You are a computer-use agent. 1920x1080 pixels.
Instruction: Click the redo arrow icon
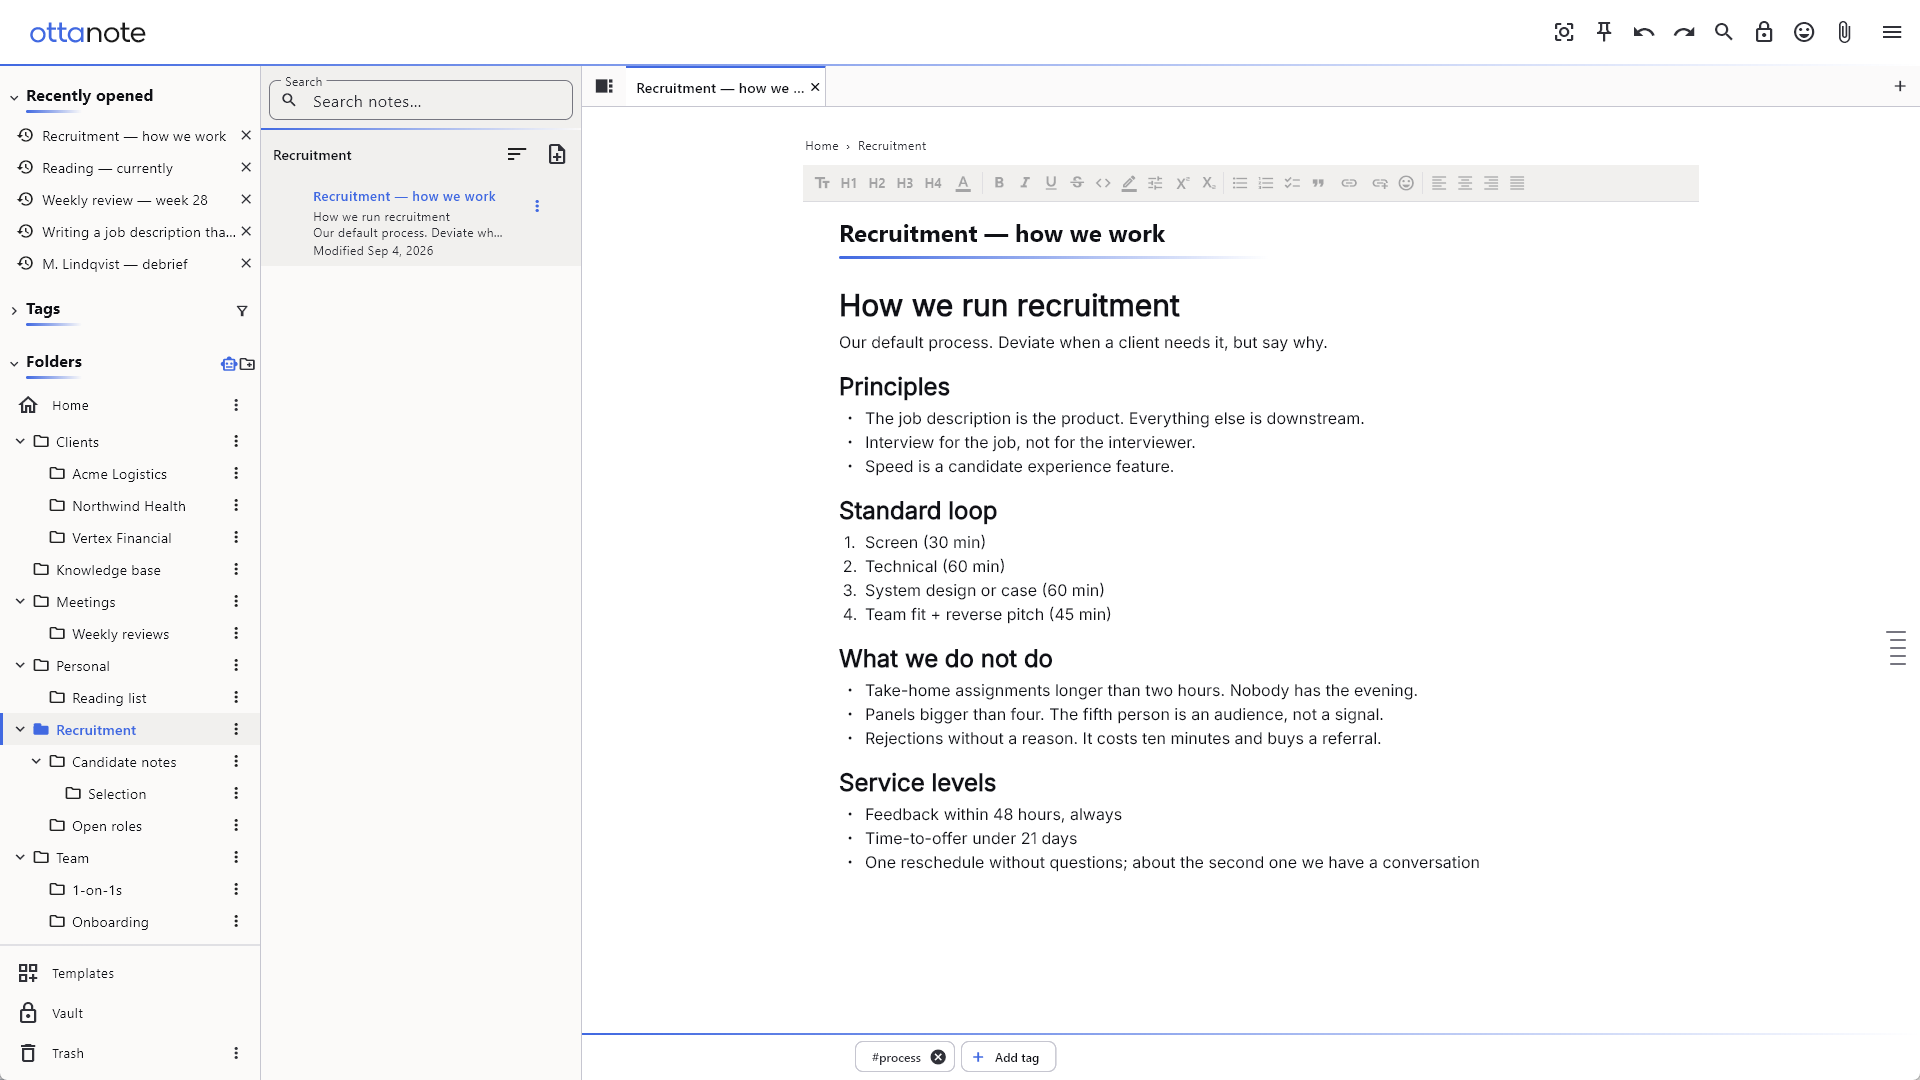point(1684,32)
